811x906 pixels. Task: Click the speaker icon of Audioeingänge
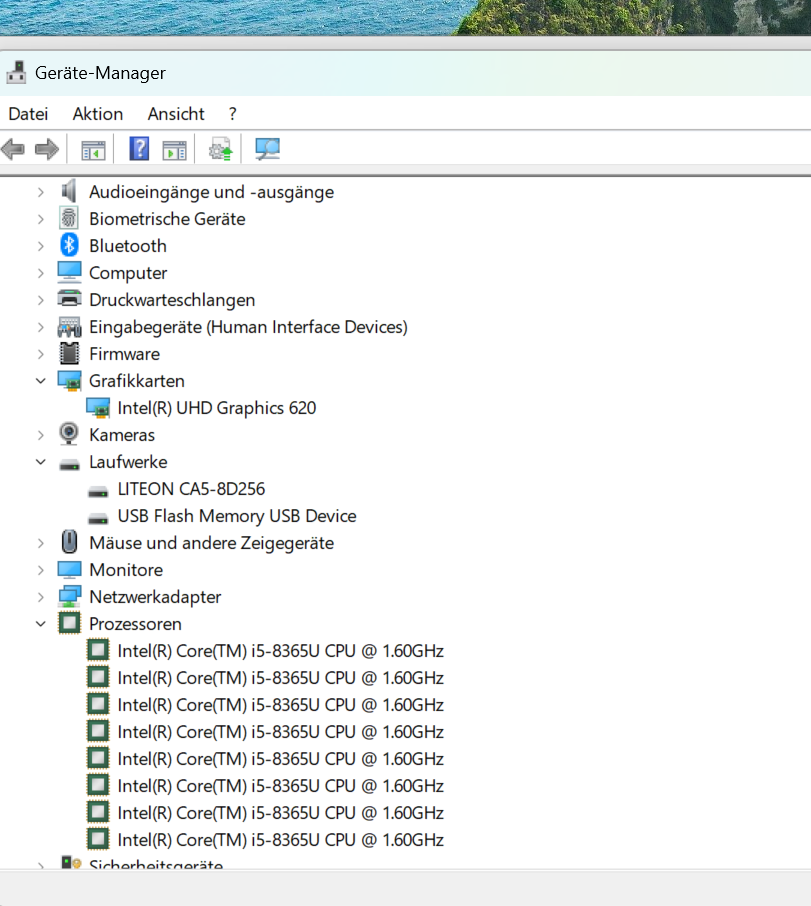(x=69, y=191)
